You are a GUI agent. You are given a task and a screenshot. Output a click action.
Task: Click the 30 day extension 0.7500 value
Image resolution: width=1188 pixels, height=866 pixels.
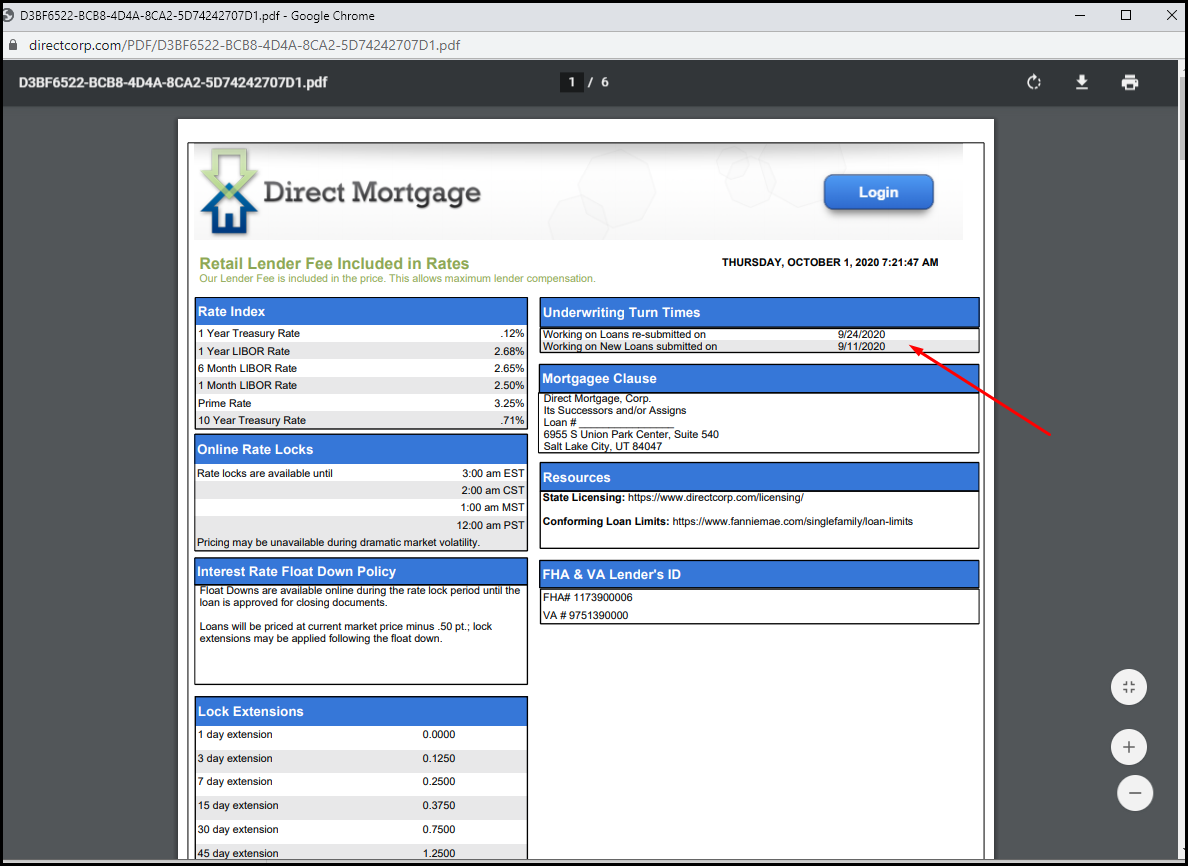(x=439, y=830)
